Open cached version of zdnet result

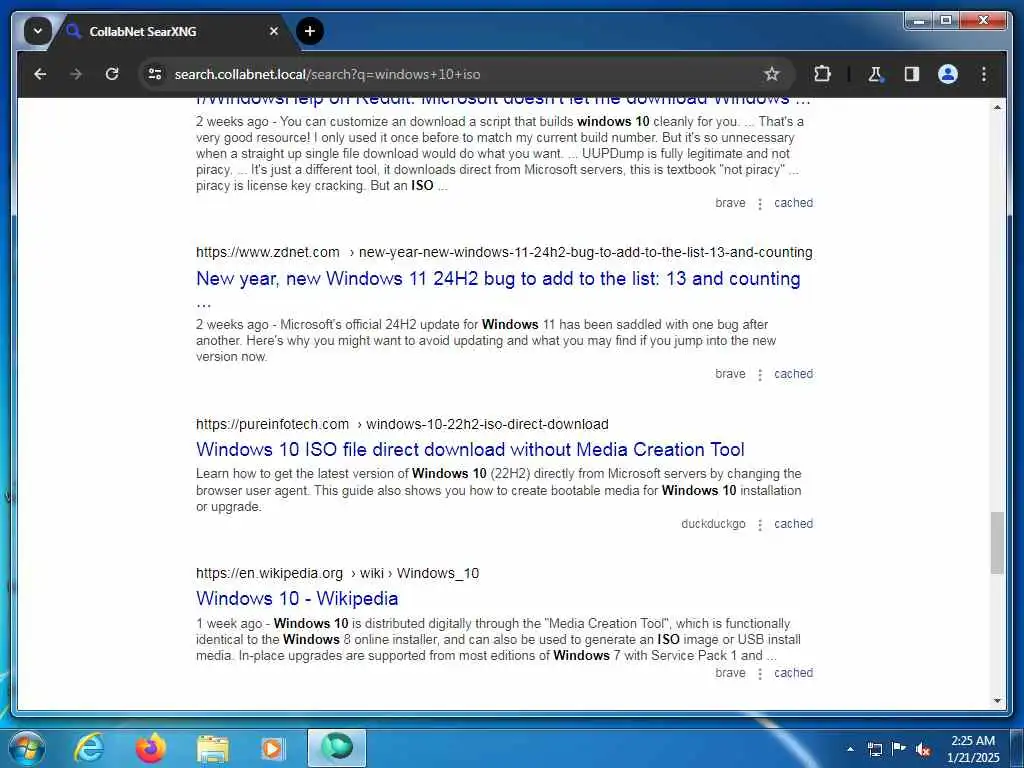click(x=793, y=374)
